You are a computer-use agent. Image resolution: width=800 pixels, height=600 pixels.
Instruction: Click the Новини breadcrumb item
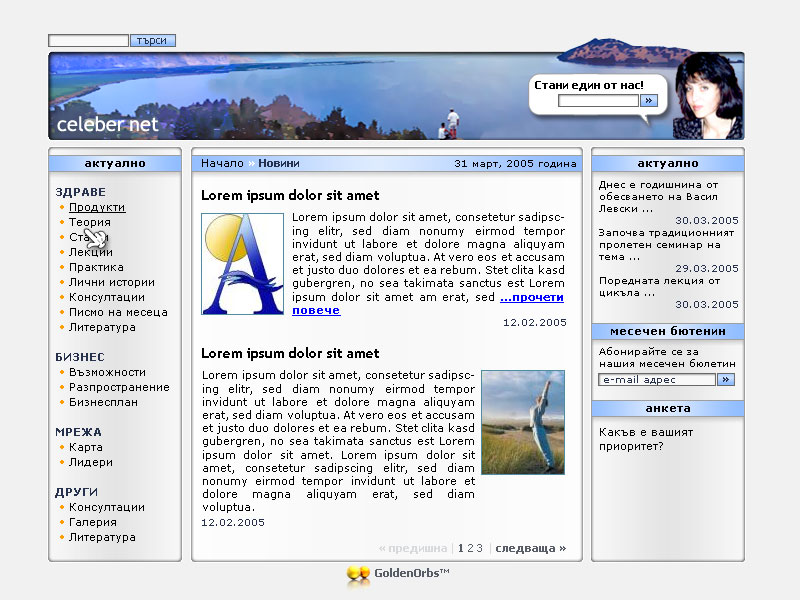(x=278, y=163)
